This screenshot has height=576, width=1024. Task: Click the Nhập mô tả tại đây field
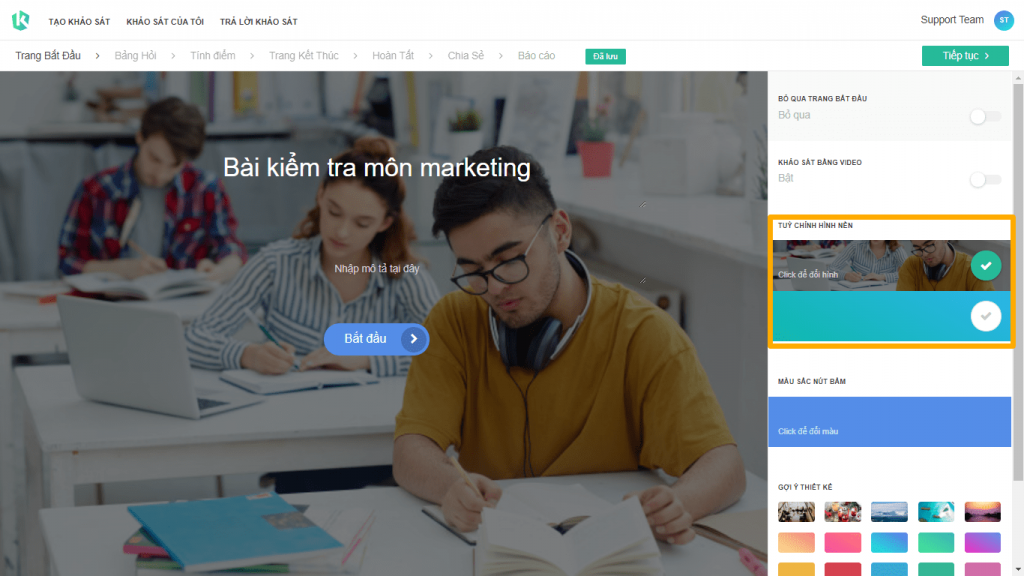click(377, 268)
